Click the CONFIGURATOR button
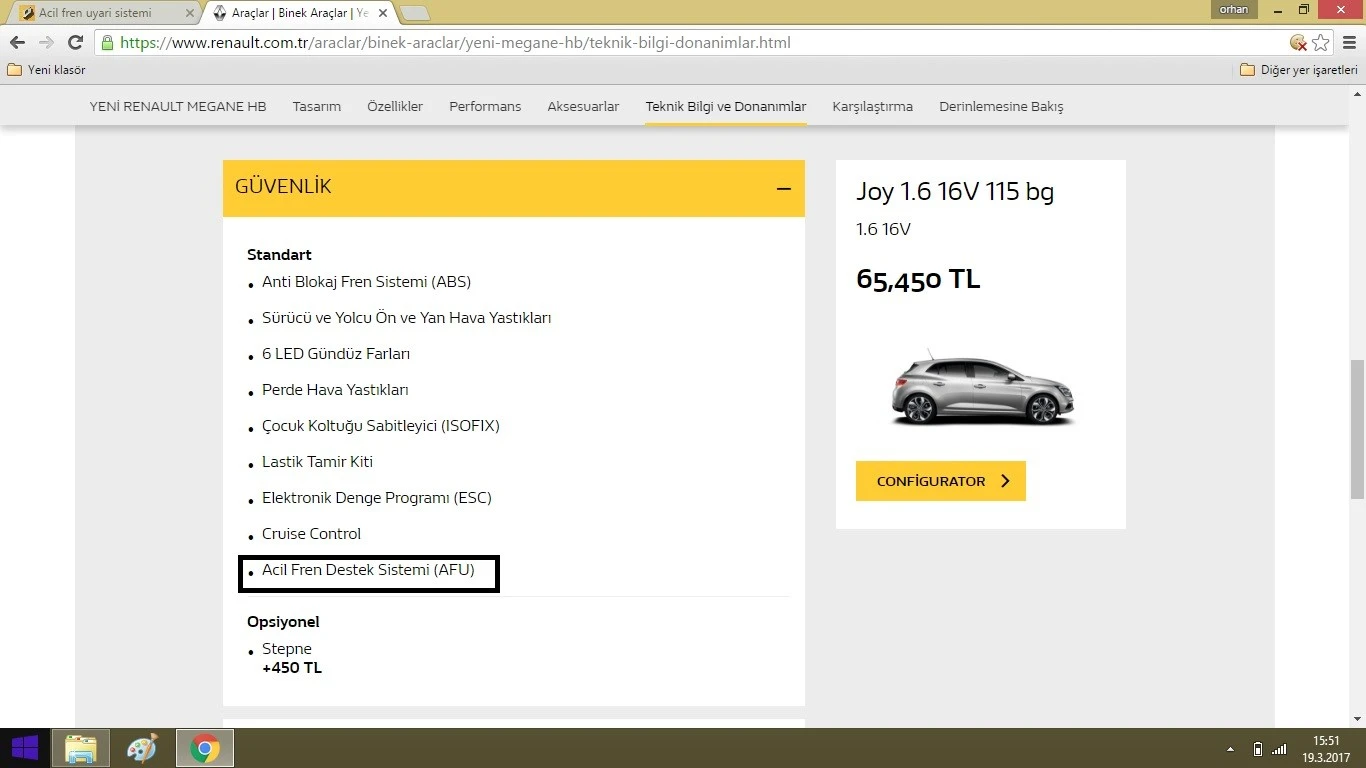The width and height of the screenshot is (1366, 768). point(941,481)
